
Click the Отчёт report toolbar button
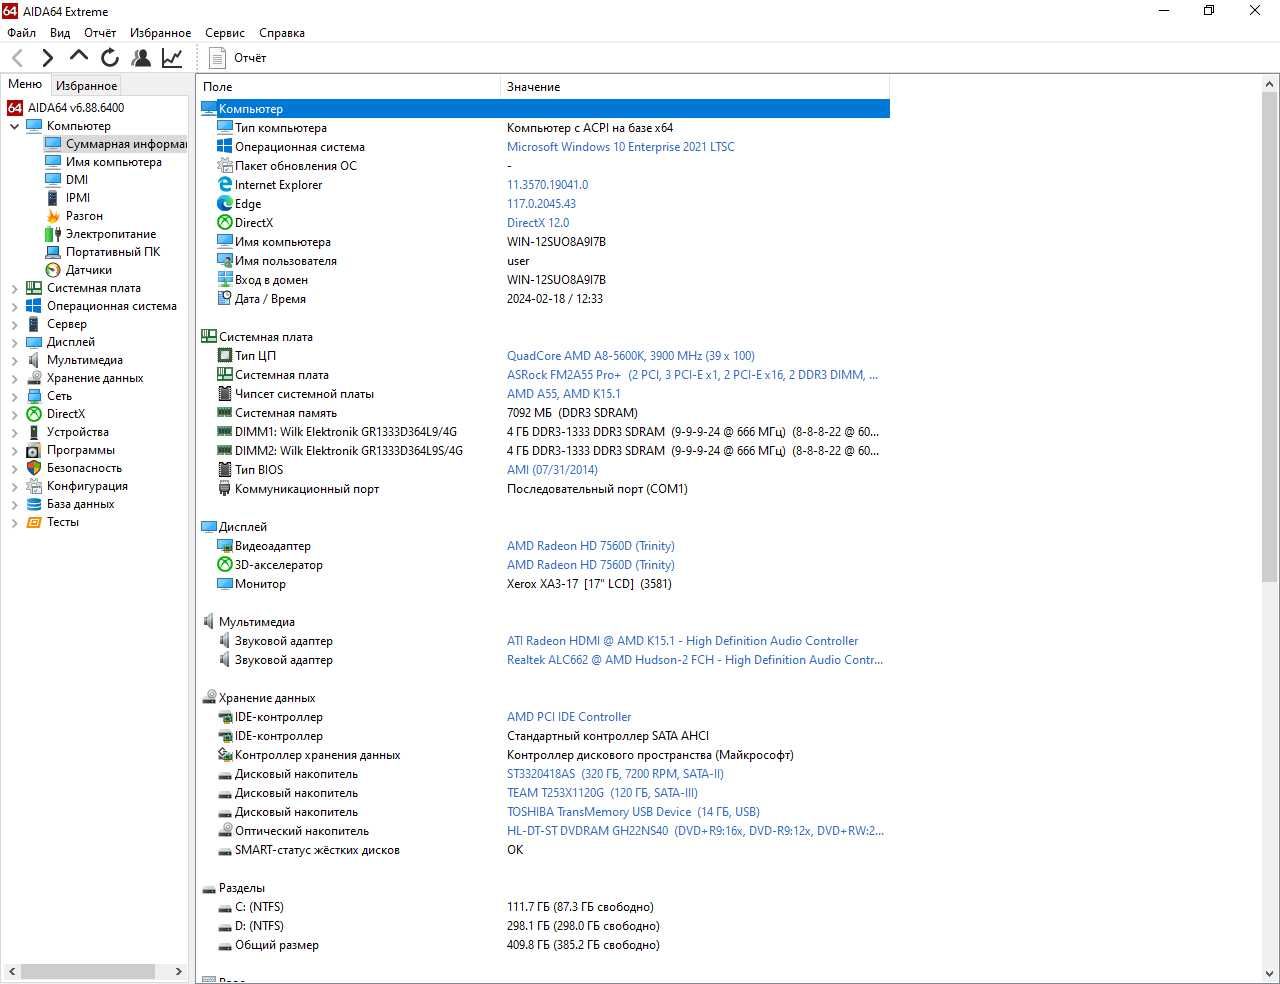click(x=238, y=58)
